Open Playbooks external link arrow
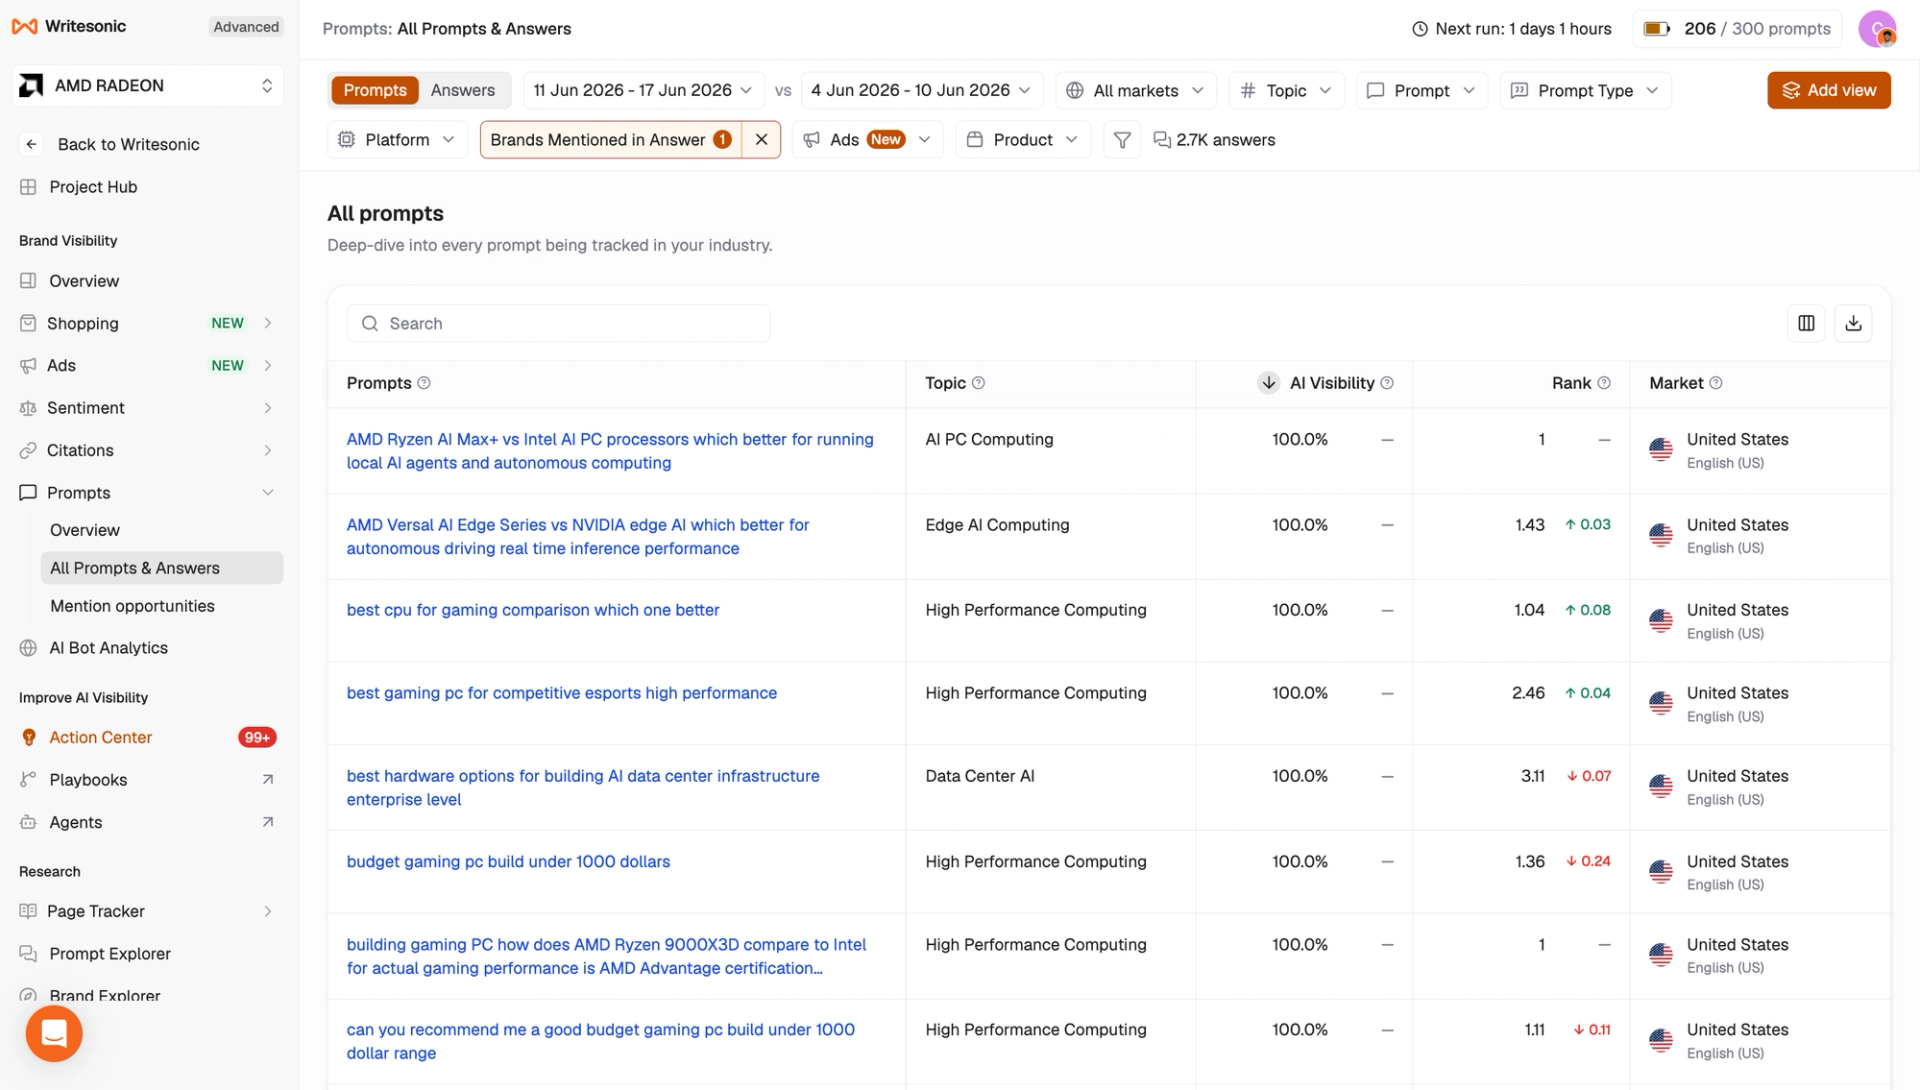Image resolution: width=1920 pixels, height=1090 pixels. (x=267, y=780)
